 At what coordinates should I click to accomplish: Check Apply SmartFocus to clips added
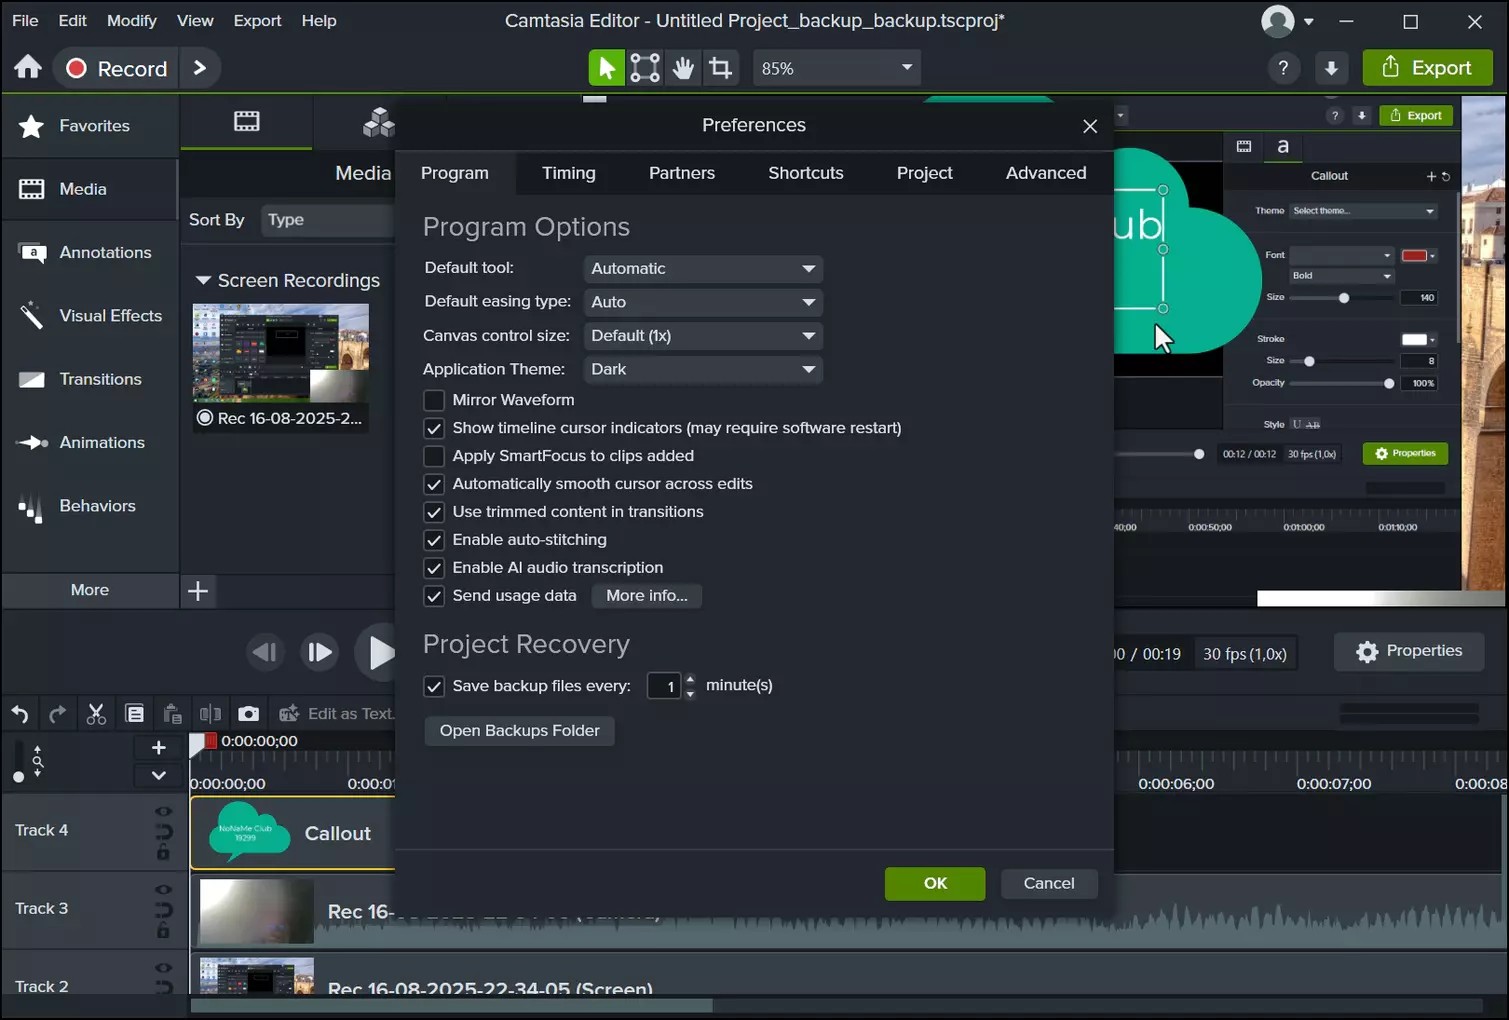click(434, 456)
